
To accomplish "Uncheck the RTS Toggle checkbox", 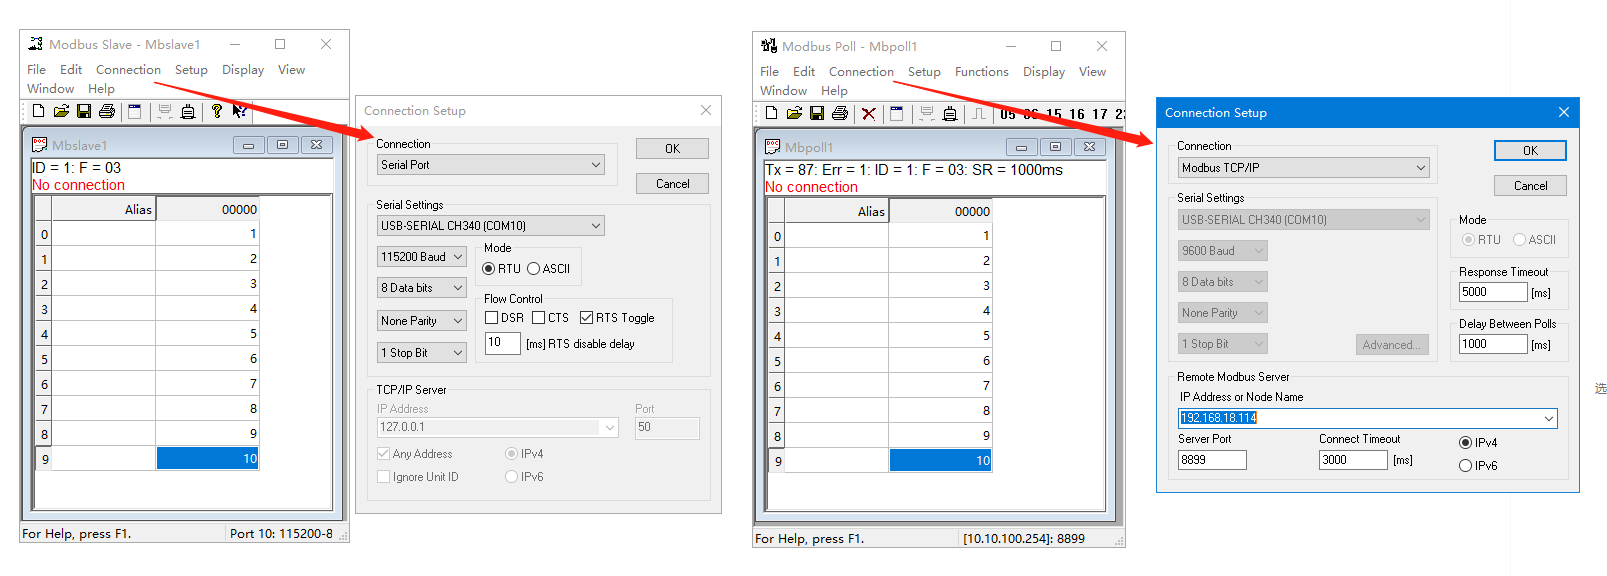I will click(x=587, y=318).
